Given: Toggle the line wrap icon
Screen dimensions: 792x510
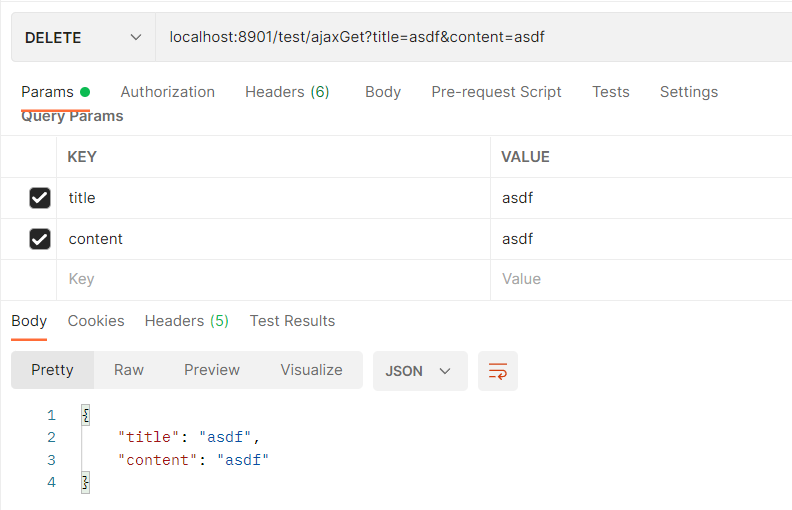Looking at the screenshot, I should [498, 371].
